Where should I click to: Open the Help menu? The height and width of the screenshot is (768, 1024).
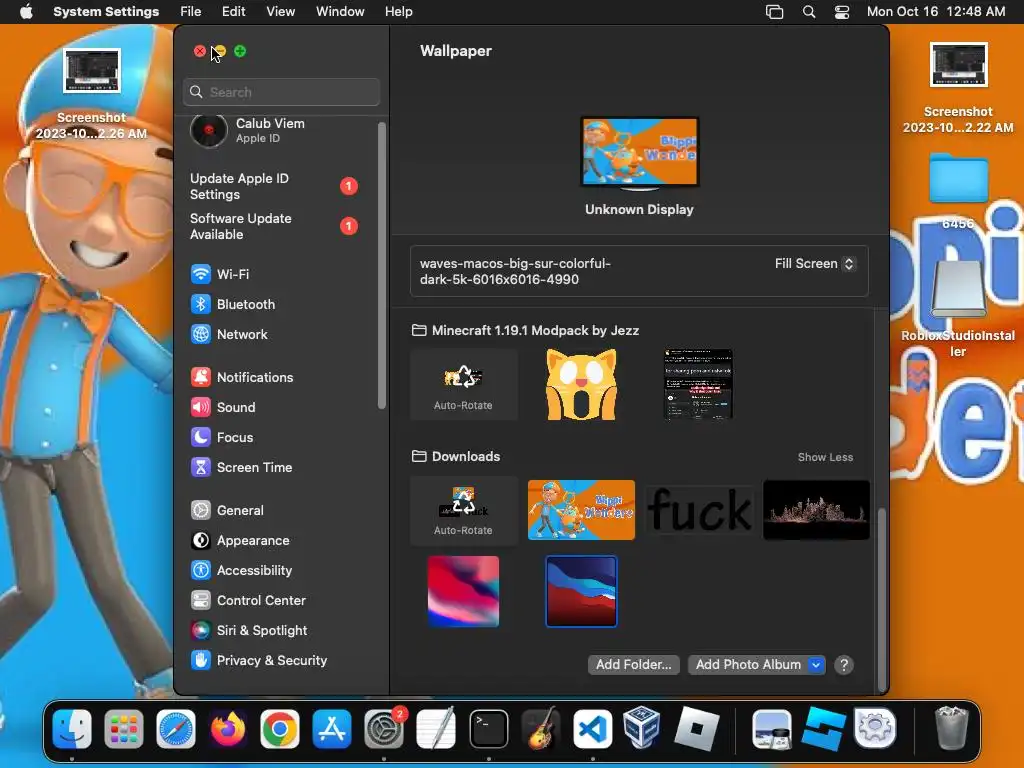point(398,12)
